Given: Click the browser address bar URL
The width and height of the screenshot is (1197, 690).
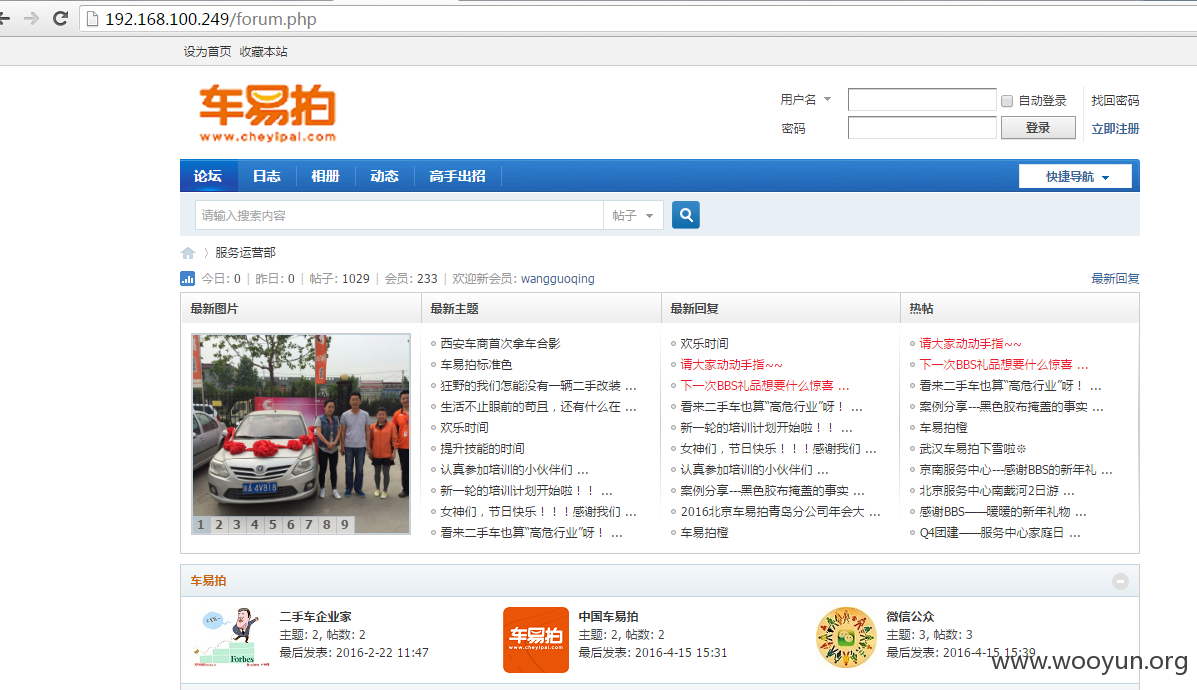Looking at the screenshot, I should 211,19.
